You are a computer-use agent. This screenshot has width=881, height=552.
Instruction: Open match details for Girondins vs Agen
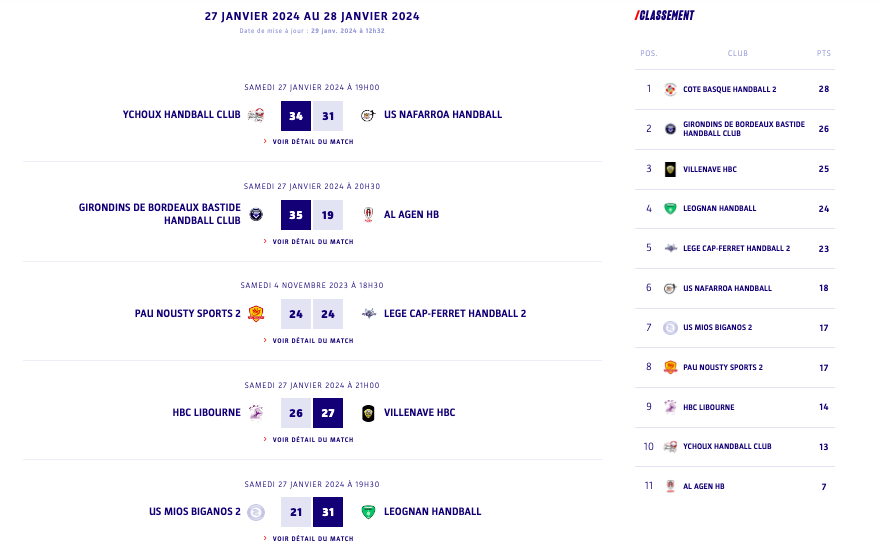click(x=312, y=241)
